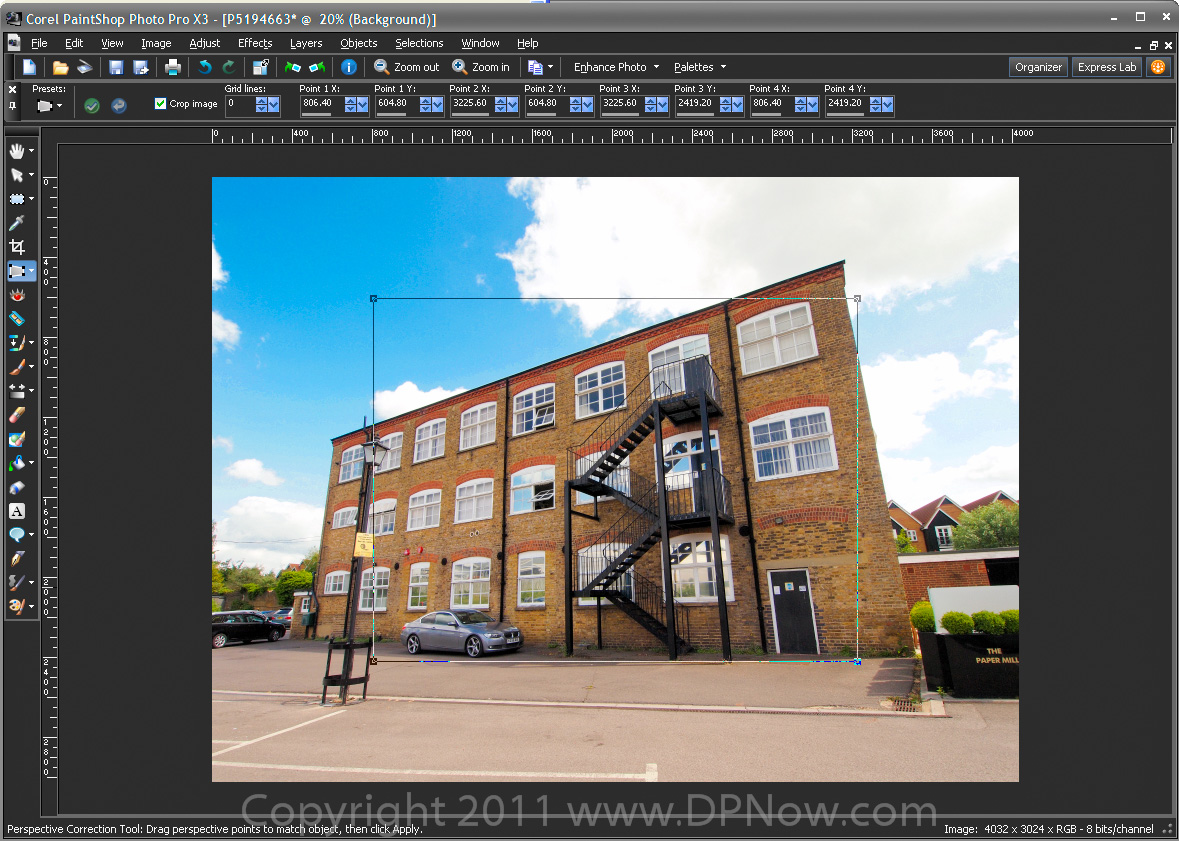The image size is (1179, 841).
Task: Click the Flood Fill bucket tool
Action: click(x=17, y=463)
